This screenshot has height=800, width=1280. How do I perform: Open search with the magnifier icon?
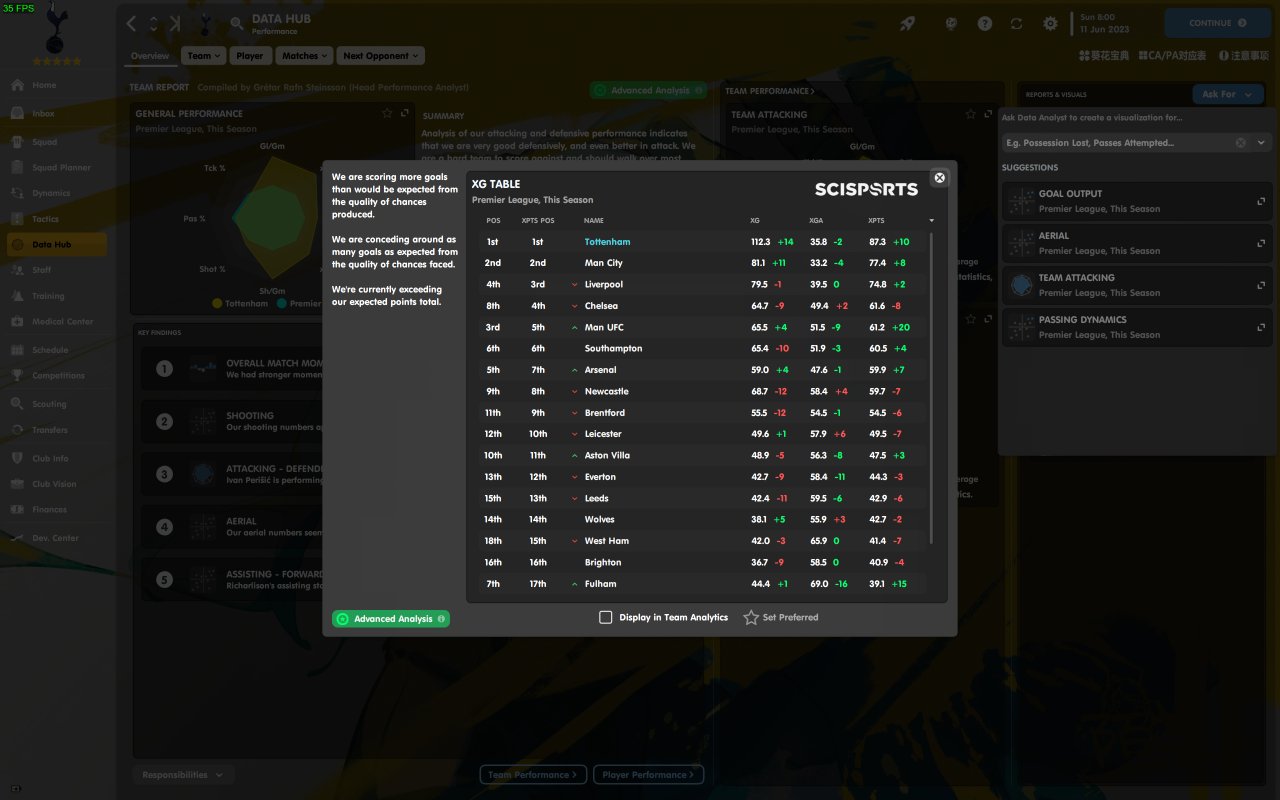[x=237, y=23]
